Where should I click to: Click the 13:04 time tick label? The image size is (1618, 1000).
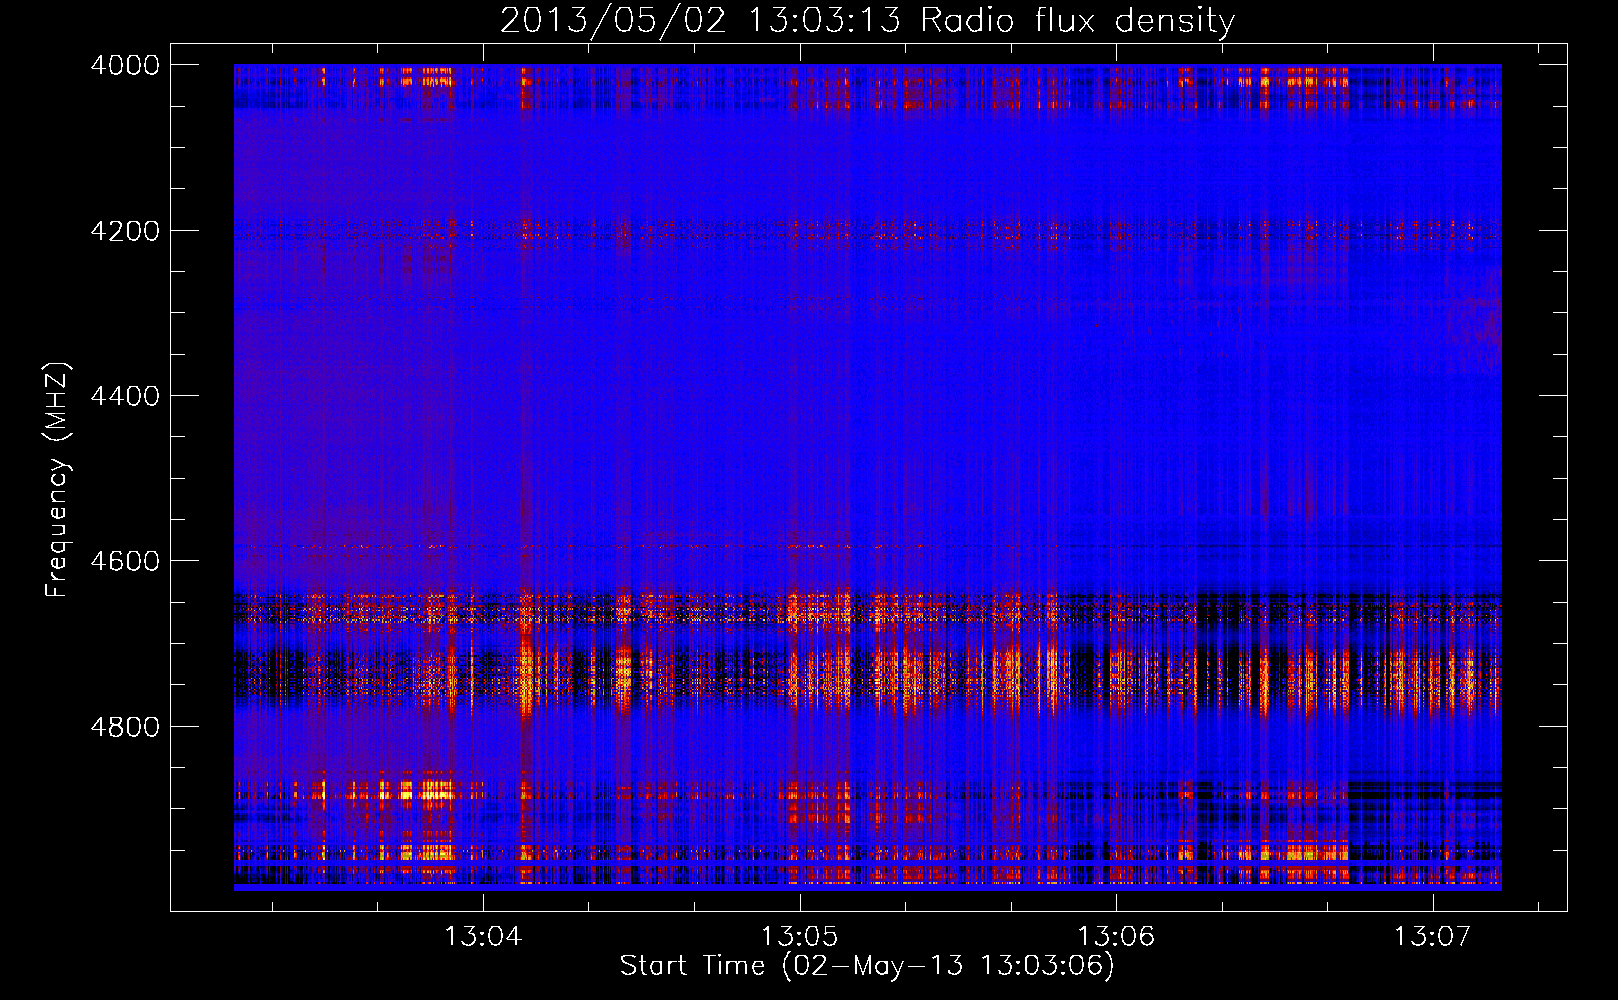pos(483,936)
